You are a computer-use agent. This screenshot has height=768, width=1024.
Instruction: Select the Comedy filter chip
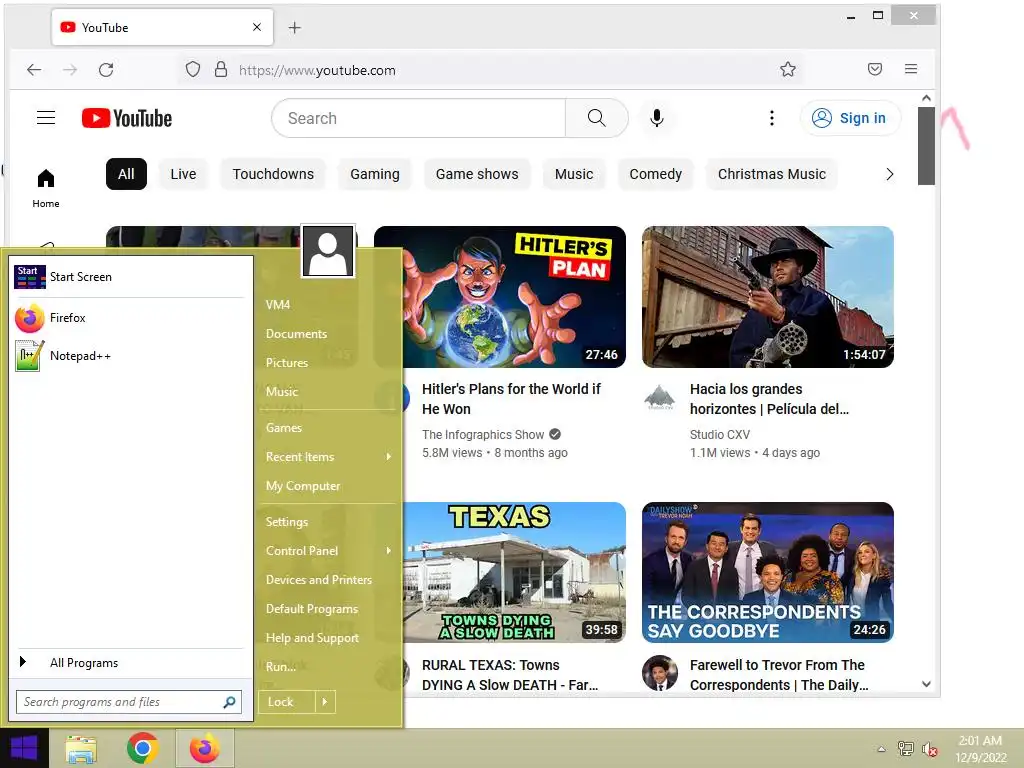pos(656,174)
